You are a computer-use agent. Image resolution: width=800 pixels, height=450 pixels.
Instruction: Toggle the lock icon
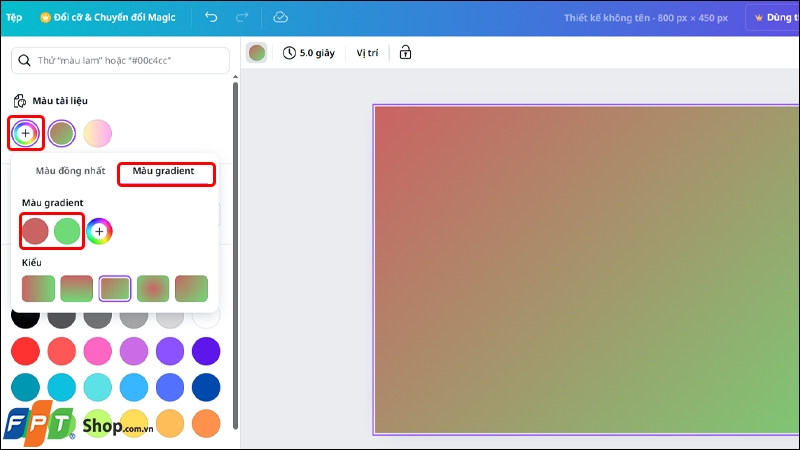pos(405,53)
